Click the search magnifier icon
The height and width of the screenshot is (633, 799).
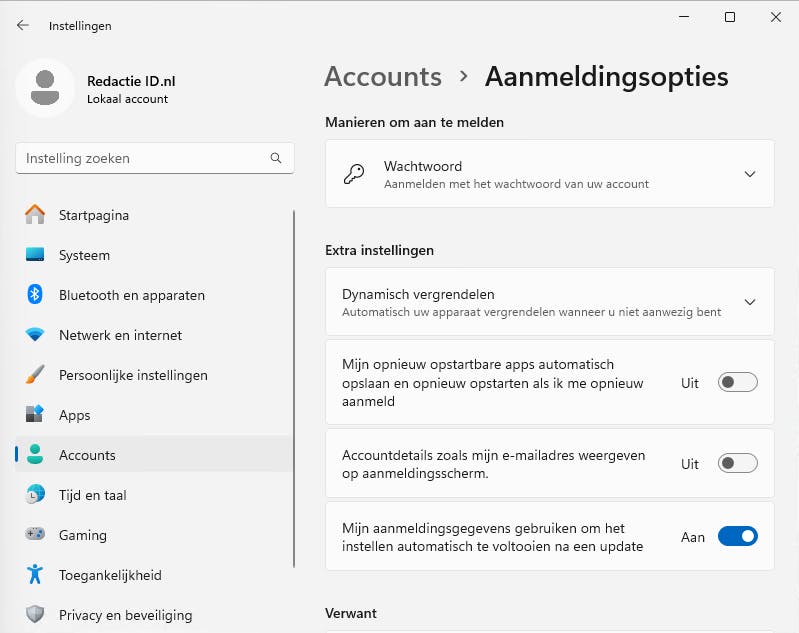pos(276,158)
